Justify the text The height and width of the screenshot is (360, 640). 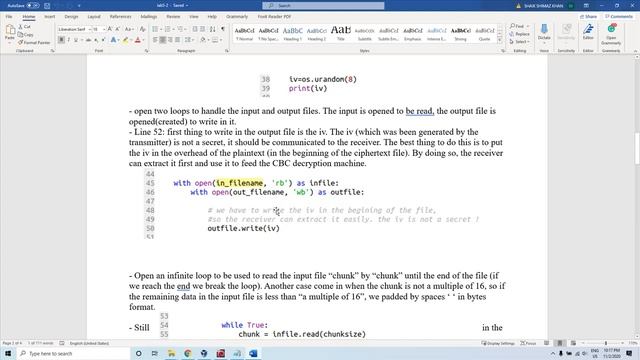coord(178,40)
